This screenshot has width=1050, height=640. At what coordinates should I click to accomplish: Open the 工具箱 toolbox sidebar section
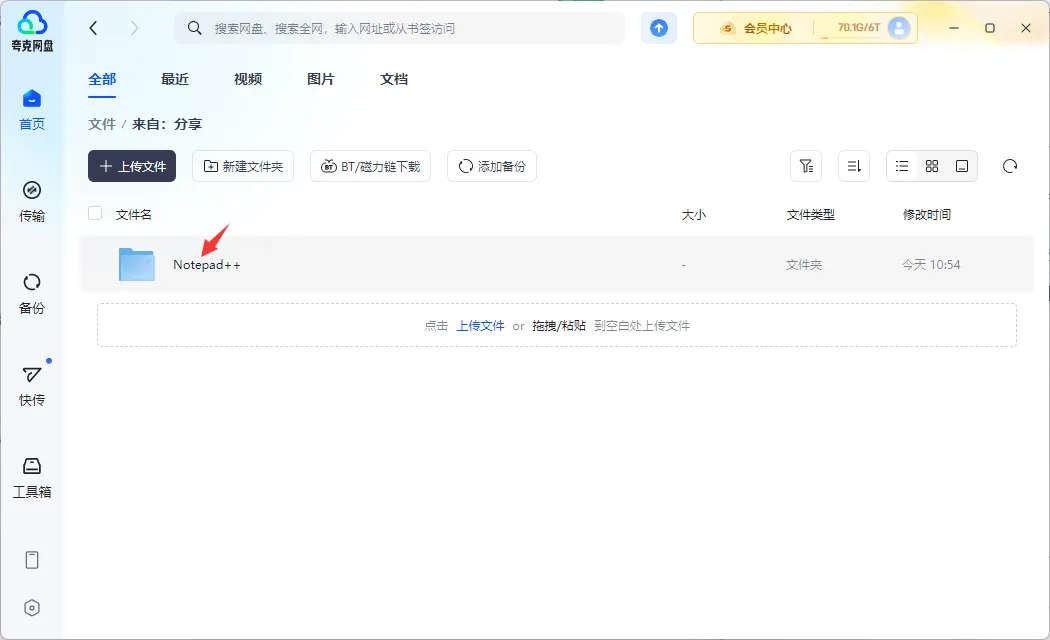[x=31, y=478]
